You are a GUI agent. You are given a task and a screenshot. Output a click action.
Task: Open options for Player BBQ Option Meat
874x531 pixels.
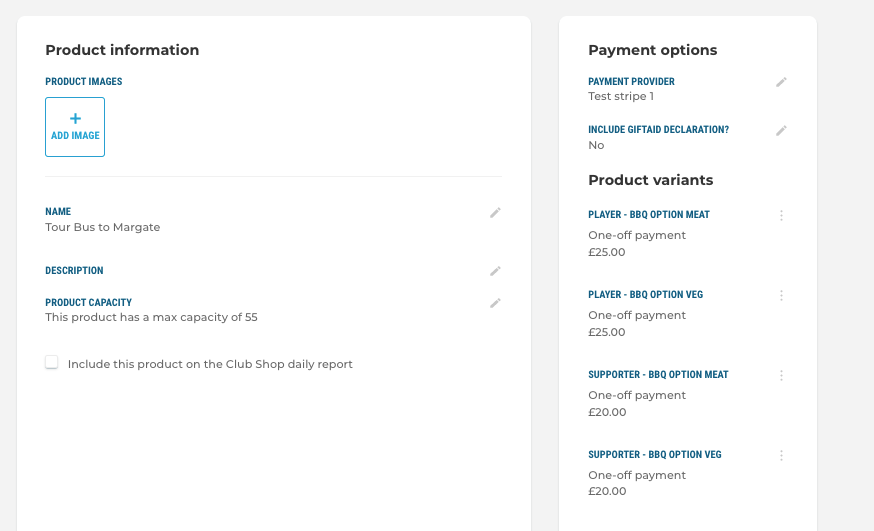coord(781,215)
